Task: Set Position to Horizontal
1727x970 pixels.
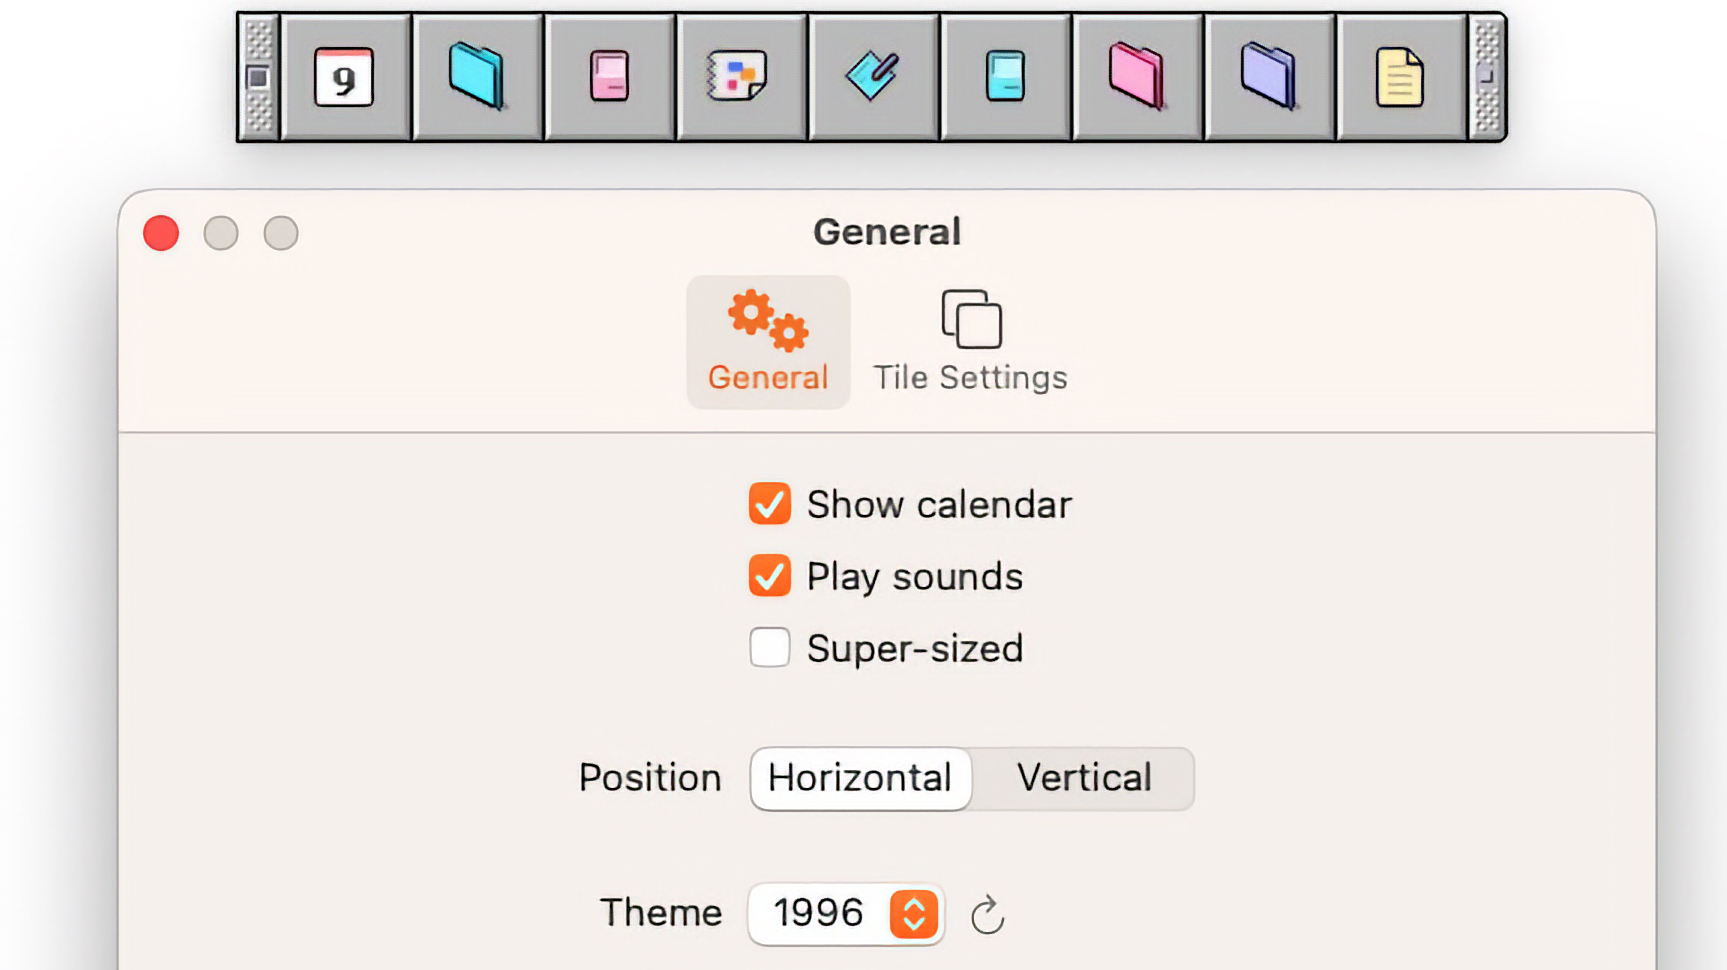Action: [x=860, y=778]
